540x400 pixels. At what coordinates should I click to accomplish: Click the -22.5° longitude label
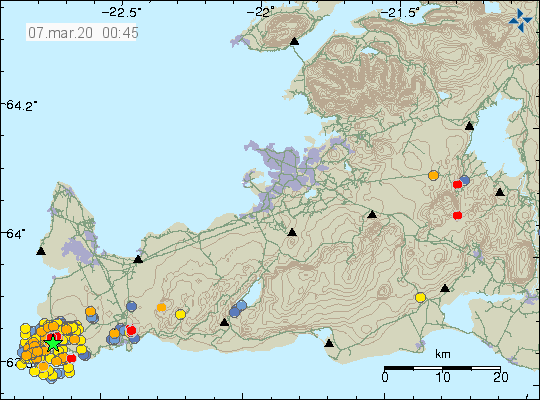click(x=122, y=13)
